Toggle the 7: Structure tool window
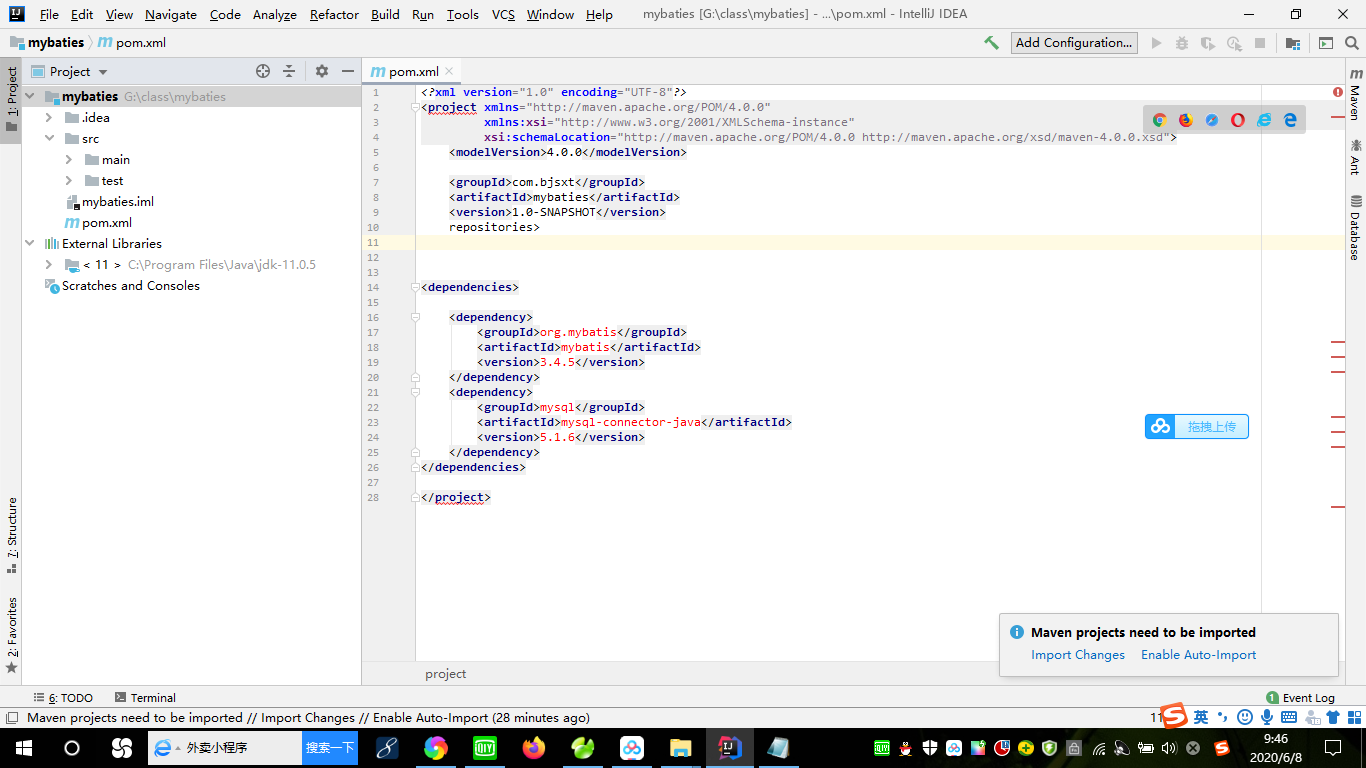 click(x=11, y=535)
